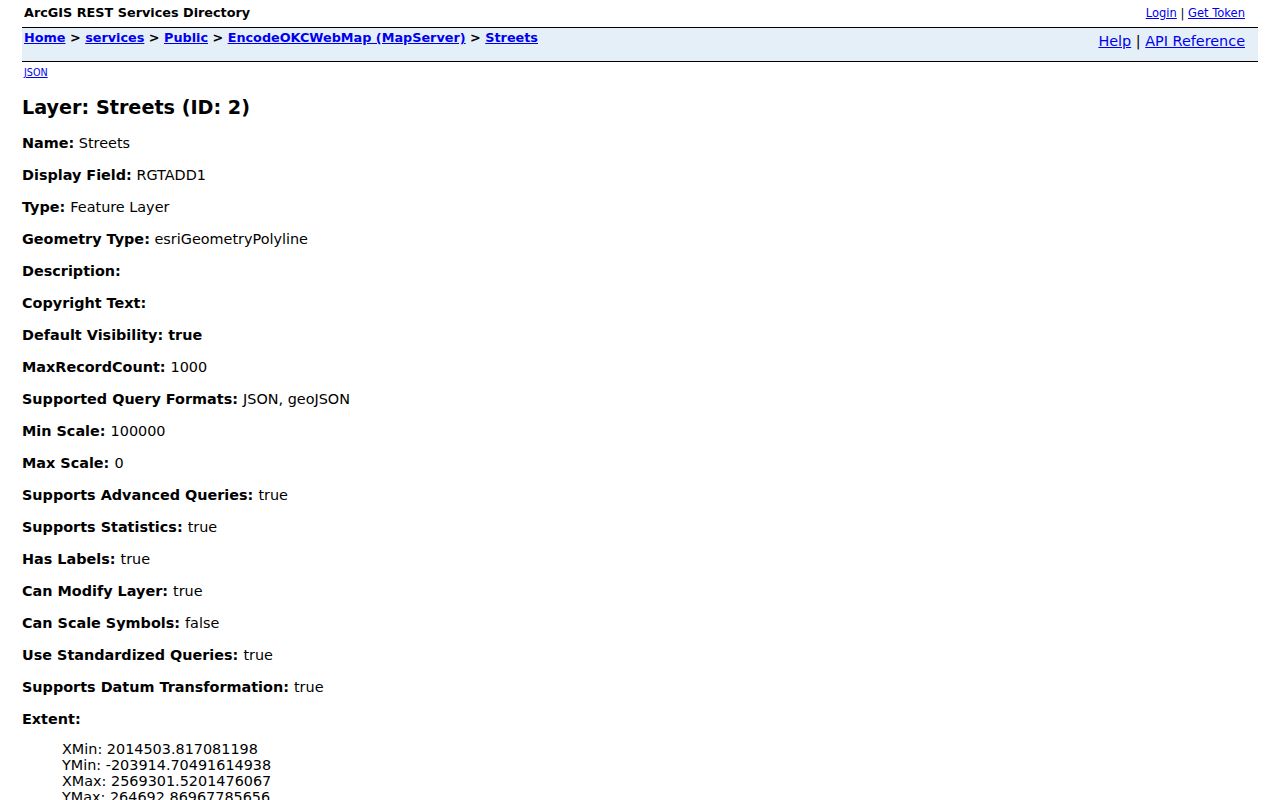Image resolution: width=1280 pixels, height=800 pixels.
Task: Click the 'Name: Streets' line
Action: 76,143
